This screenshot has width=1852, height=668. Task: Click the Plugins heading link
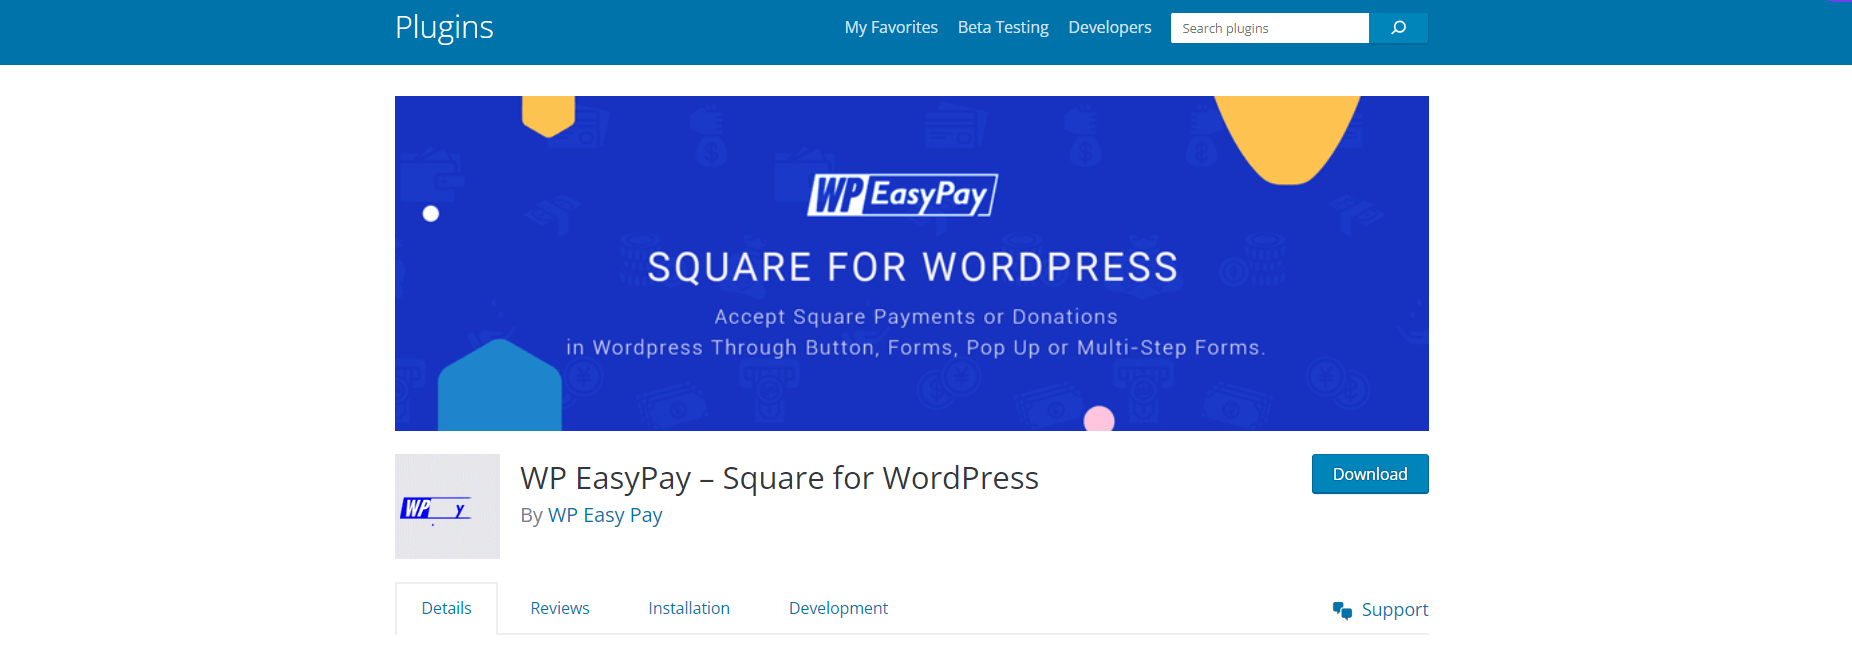pyautogui.click(x=444, y=27)
